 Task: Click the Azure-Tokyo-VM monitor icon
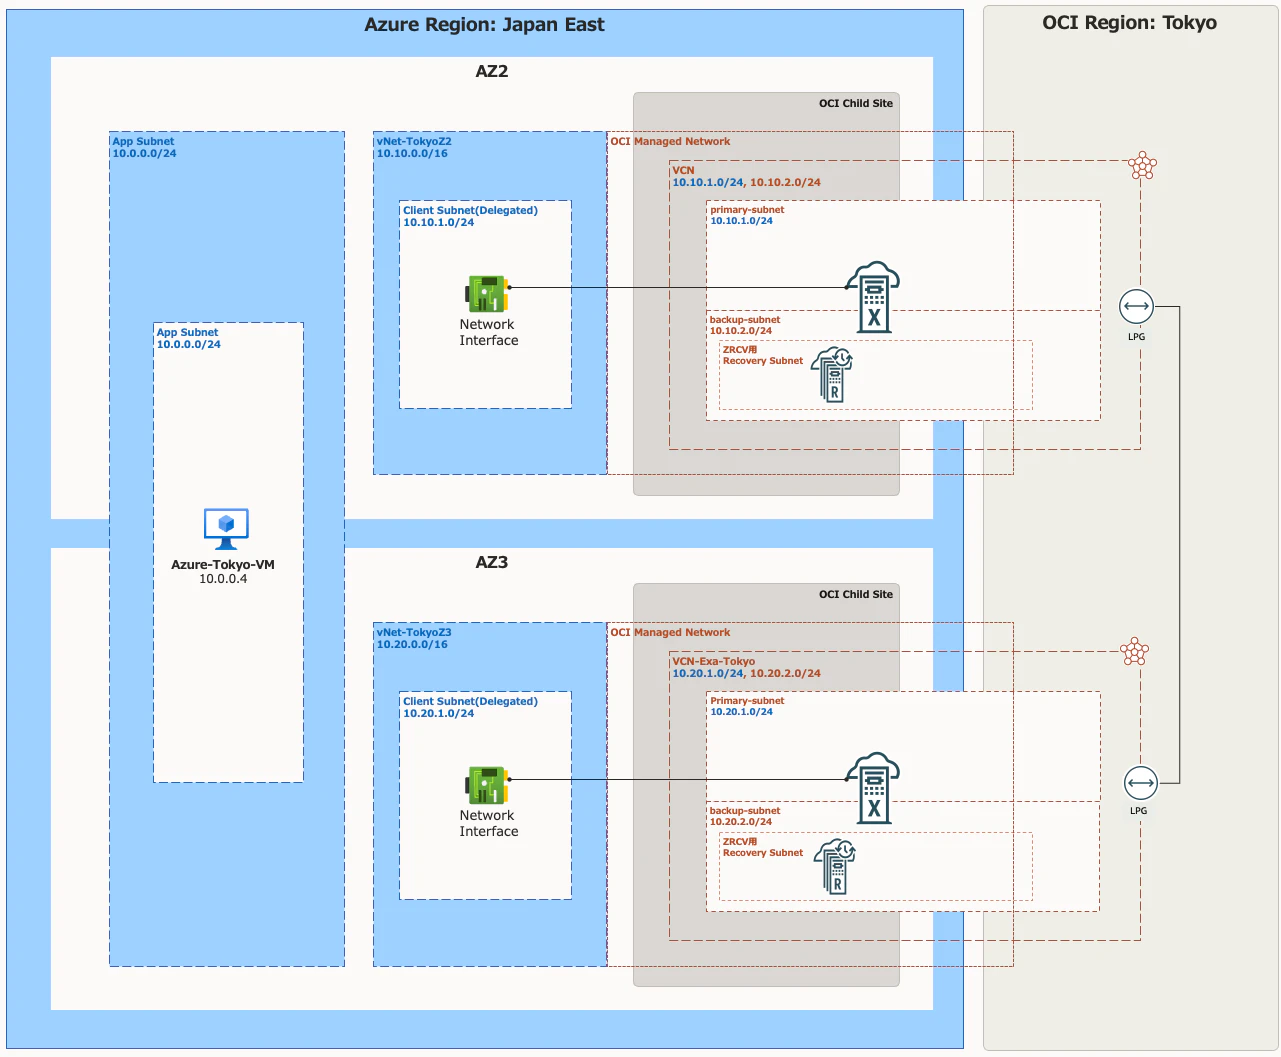pos(226,529)
